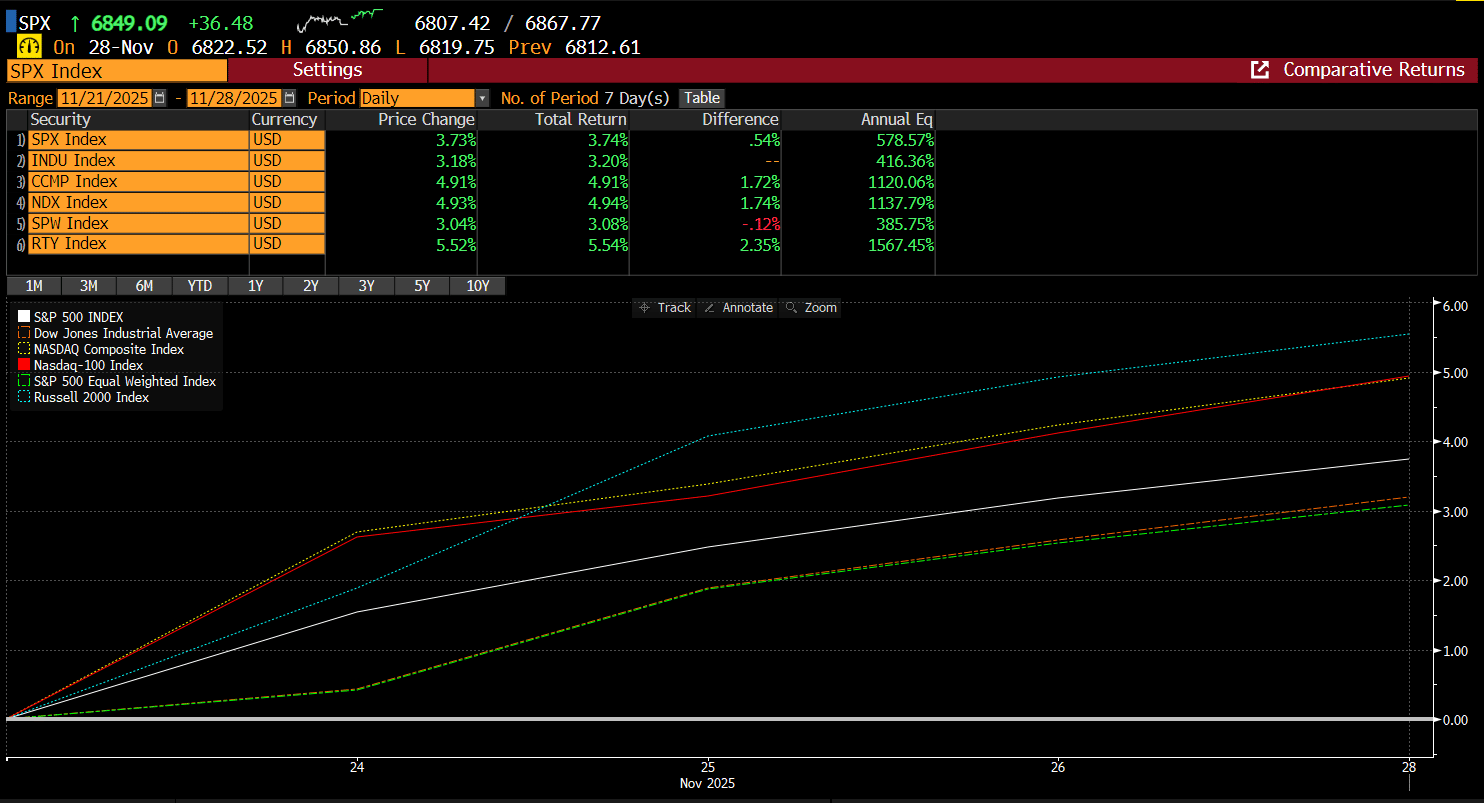Click the SPX last price 6849.09
This screenshot has width=1484, height=803.
[x=128, y=22]
